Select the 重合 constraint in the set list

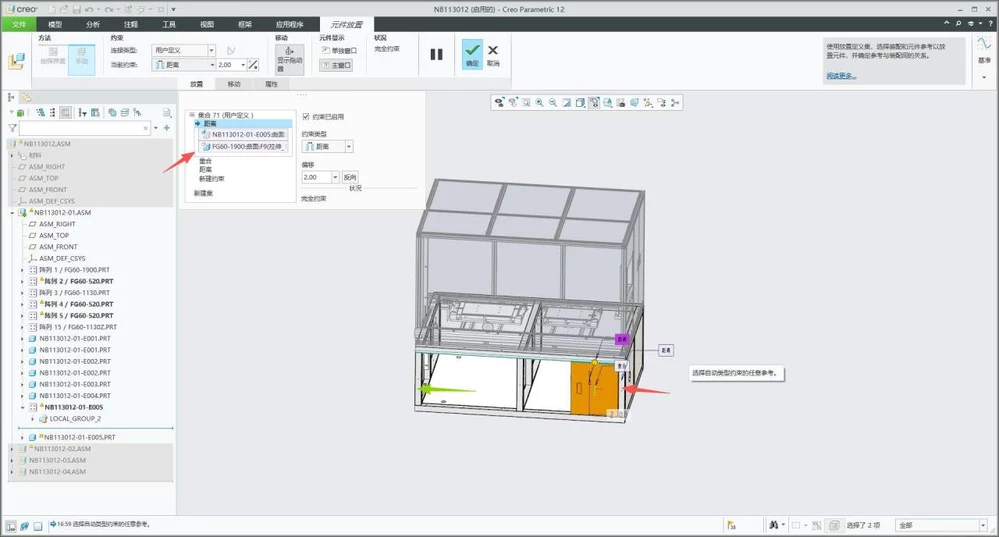[205, 161]
